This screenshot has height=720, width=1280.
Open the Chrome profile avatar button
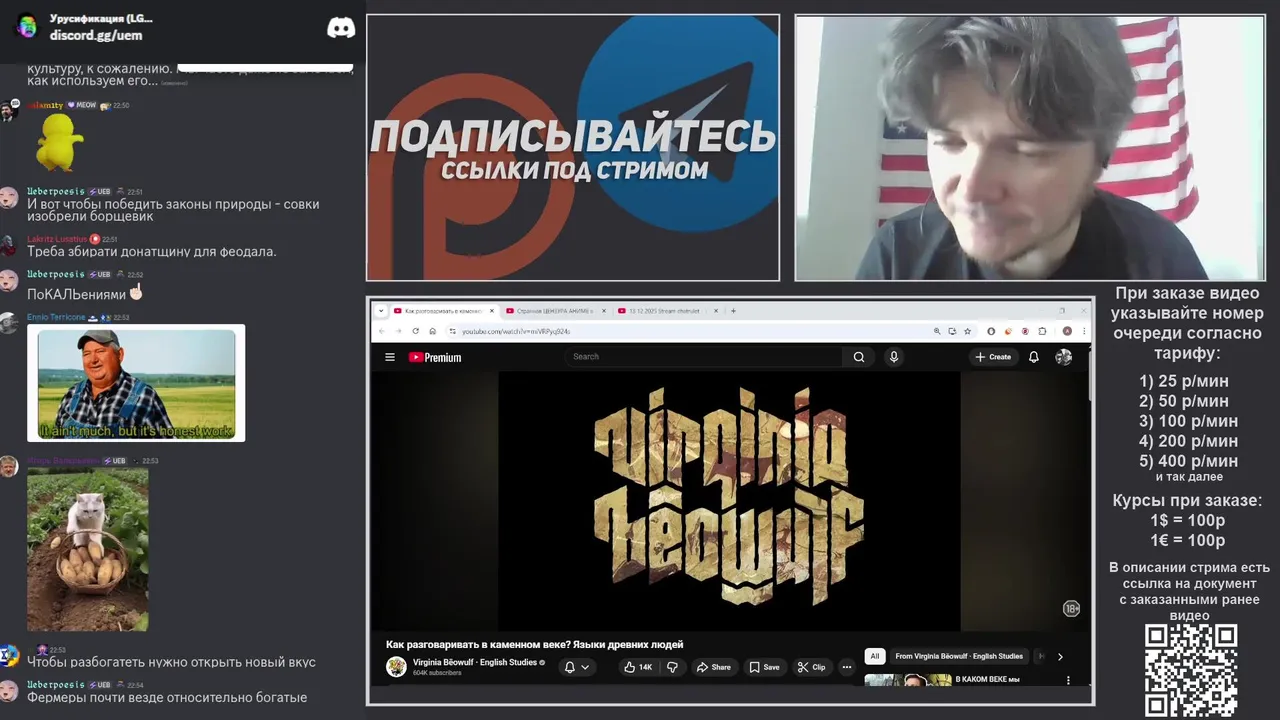pyautogui.click(x=1067, y=331)
